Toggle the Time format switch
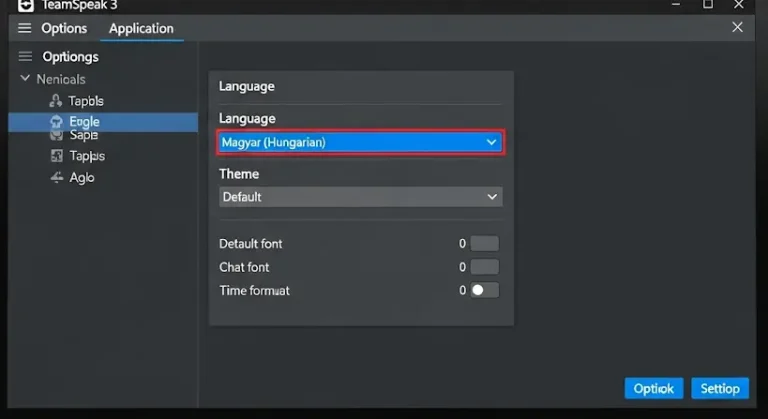The height and width of the screenshot is (419, 768). 484,290
